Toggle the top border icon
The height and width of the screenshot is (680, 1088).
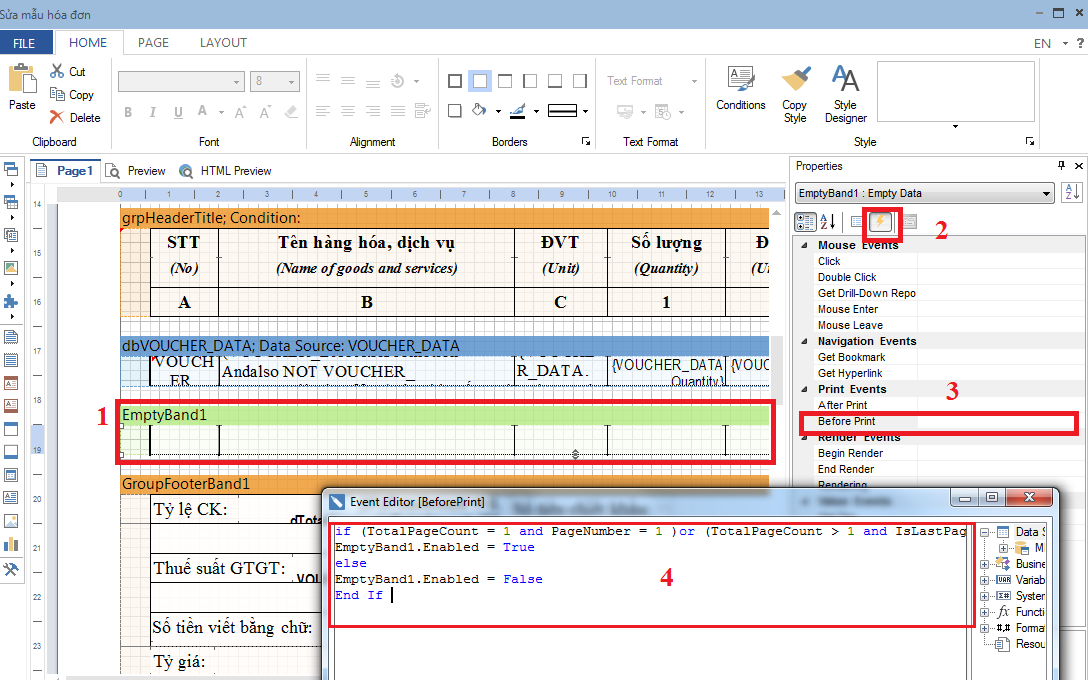point(505,81)
